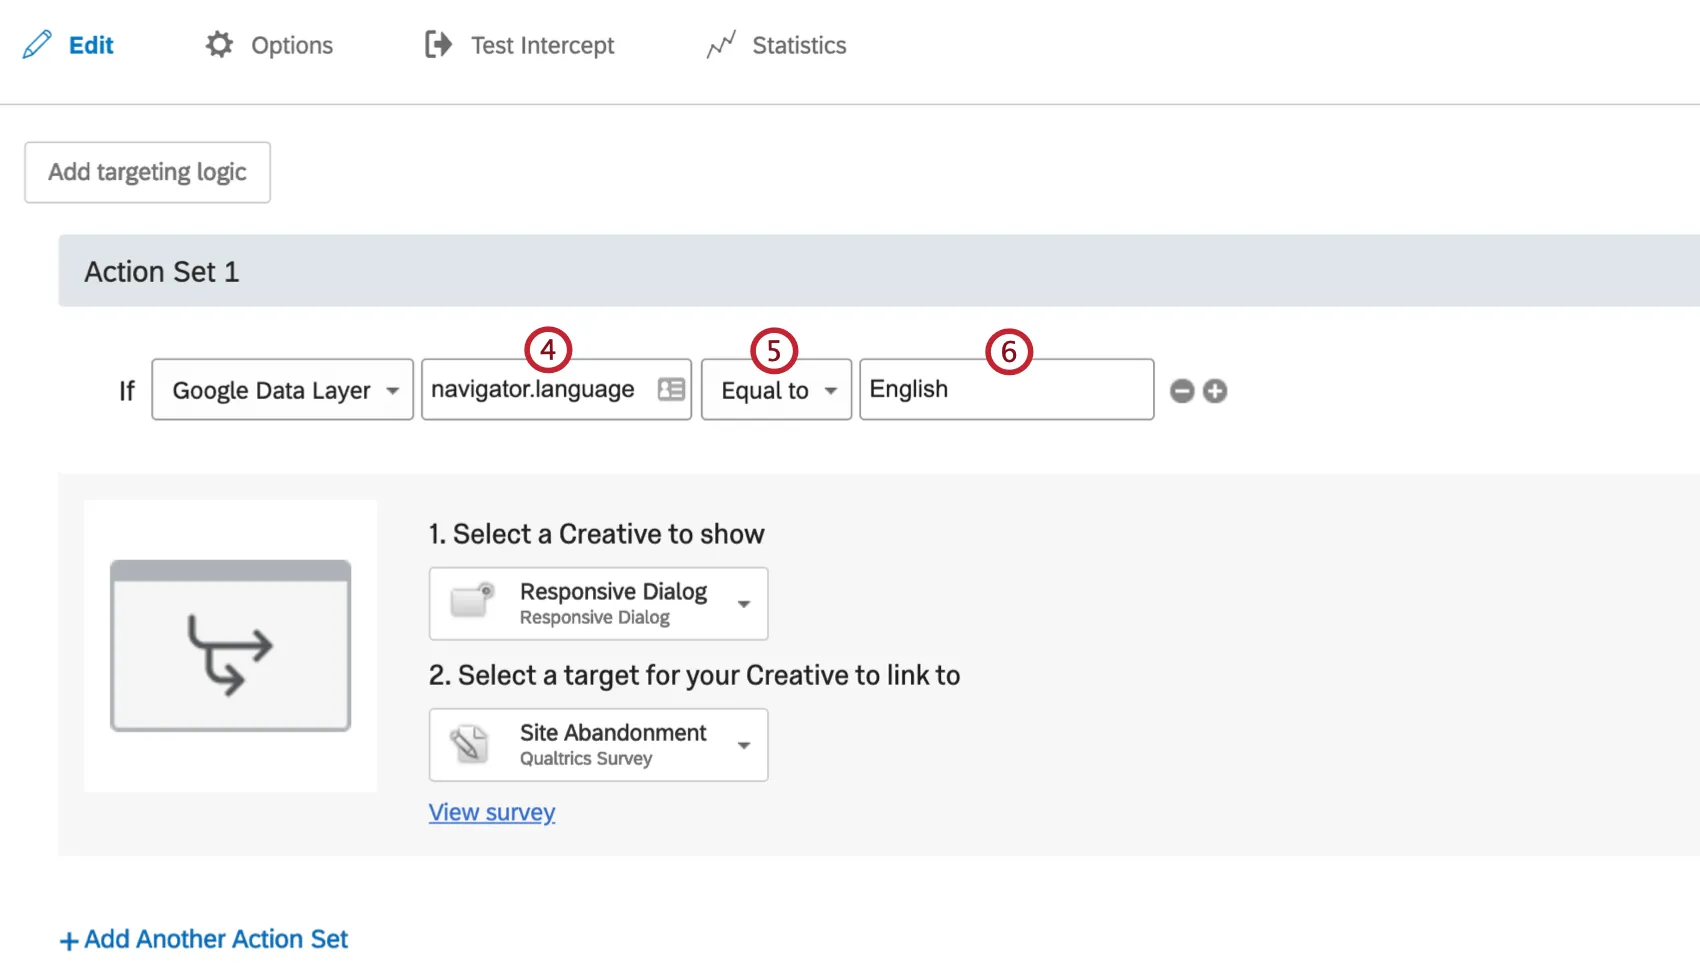Add a condition using the plus icon
Viewport: 1700px width, 966px height.
[1215, 391]
